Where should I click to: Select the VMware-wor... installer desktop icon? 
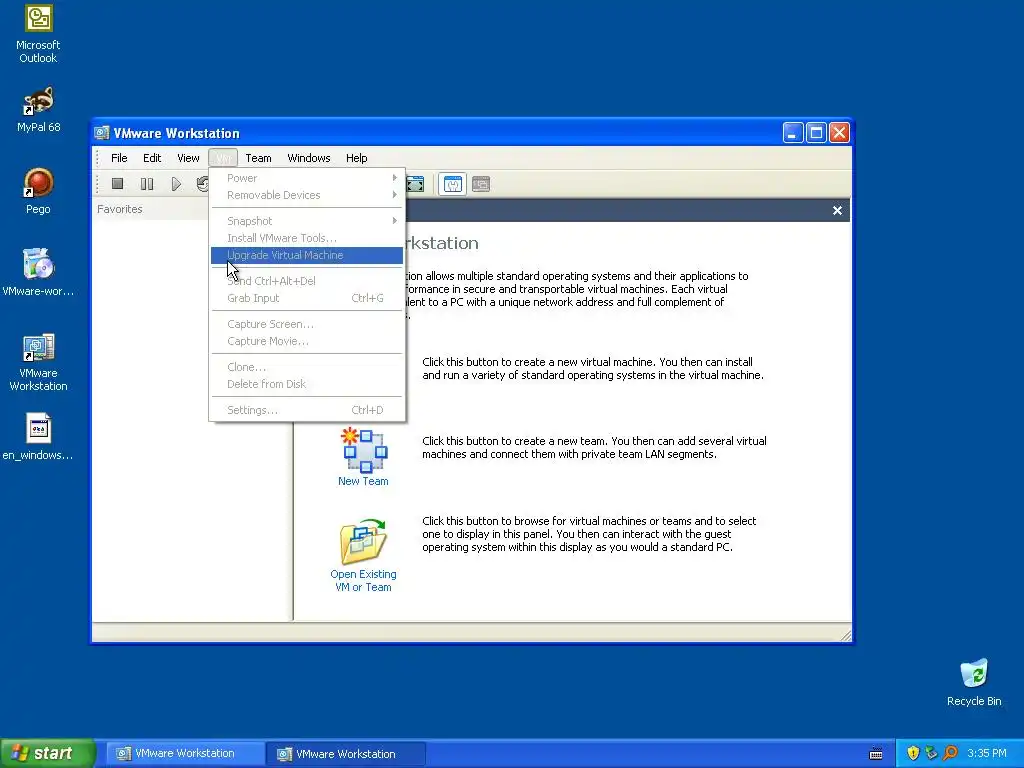pyautogui.click(x=39, y=264)
